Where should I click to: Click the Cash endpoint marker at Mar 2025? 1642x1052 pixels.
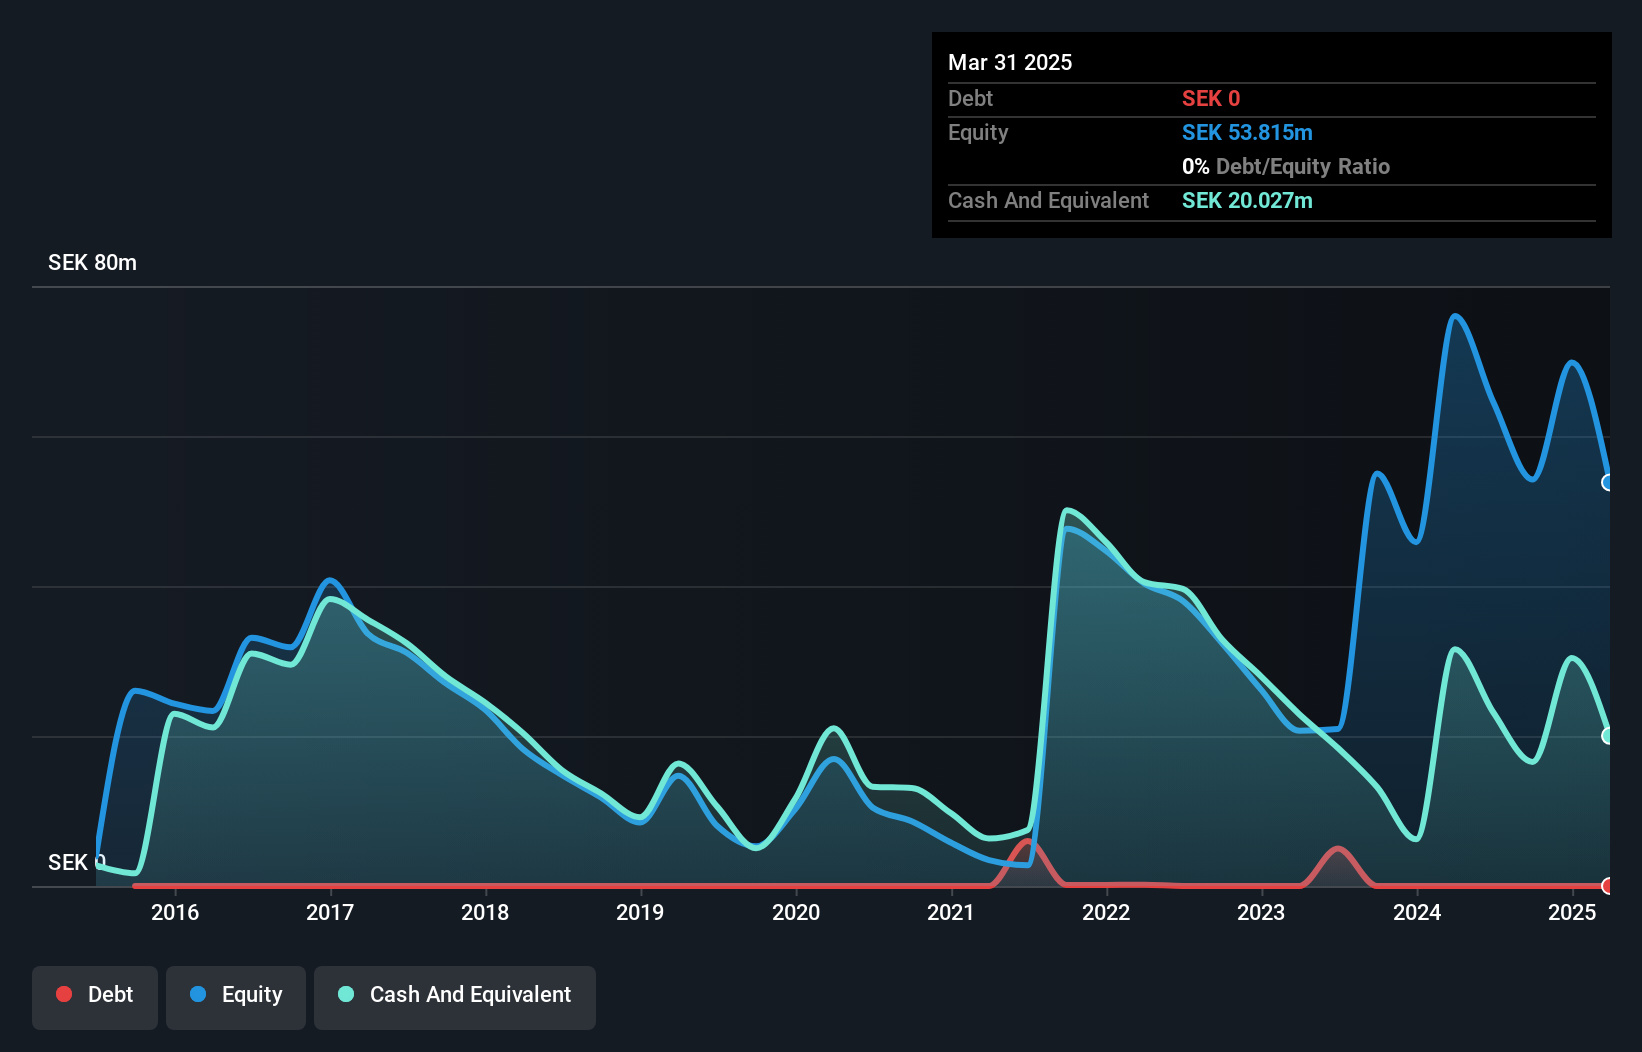click(1608, 736)
